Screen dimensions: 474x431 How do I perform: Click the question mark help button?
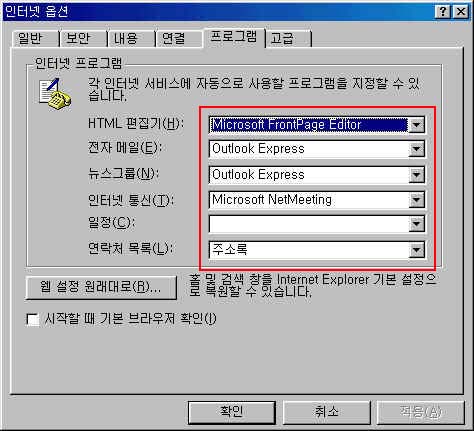[443, 12]
